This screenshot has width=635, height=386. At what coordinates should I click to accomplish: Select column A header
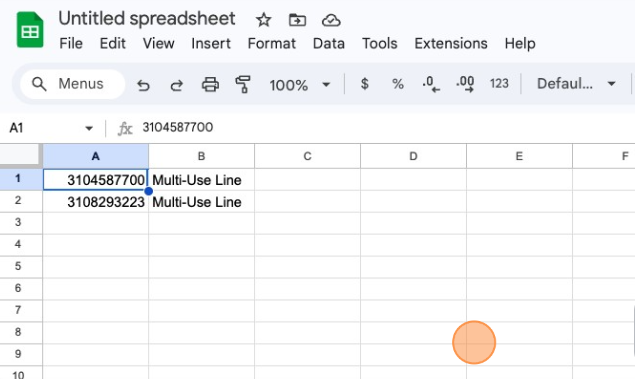tap(96, 156)
